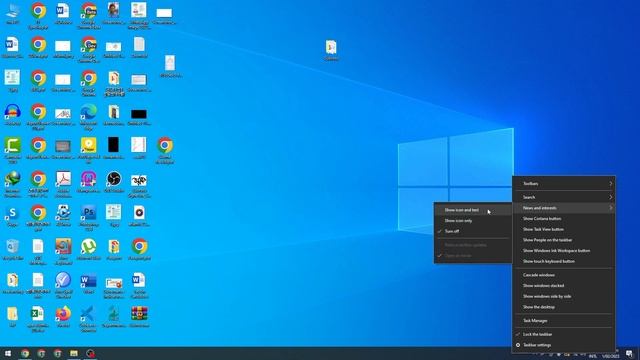Select the Firefox desktop shortcut
The height and width of the screenshot is (360, 640).
coord(63,316)
